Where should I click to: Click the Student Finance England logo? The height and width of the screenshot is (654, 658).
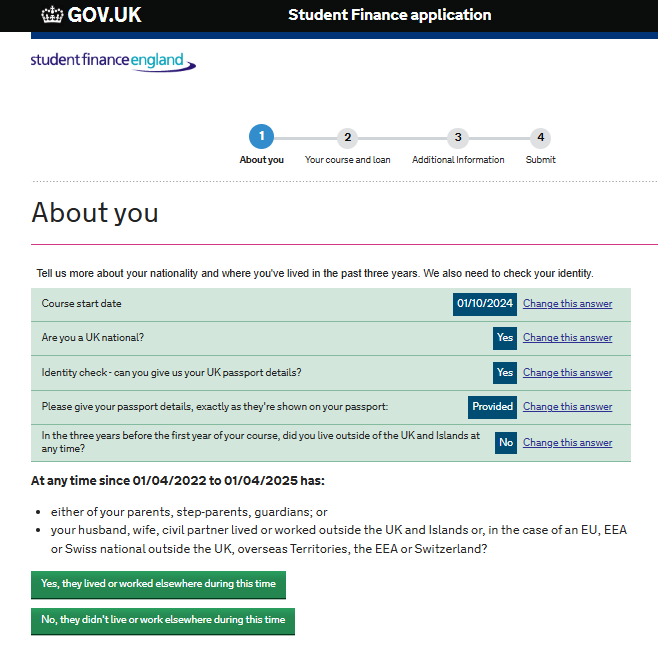113,62
